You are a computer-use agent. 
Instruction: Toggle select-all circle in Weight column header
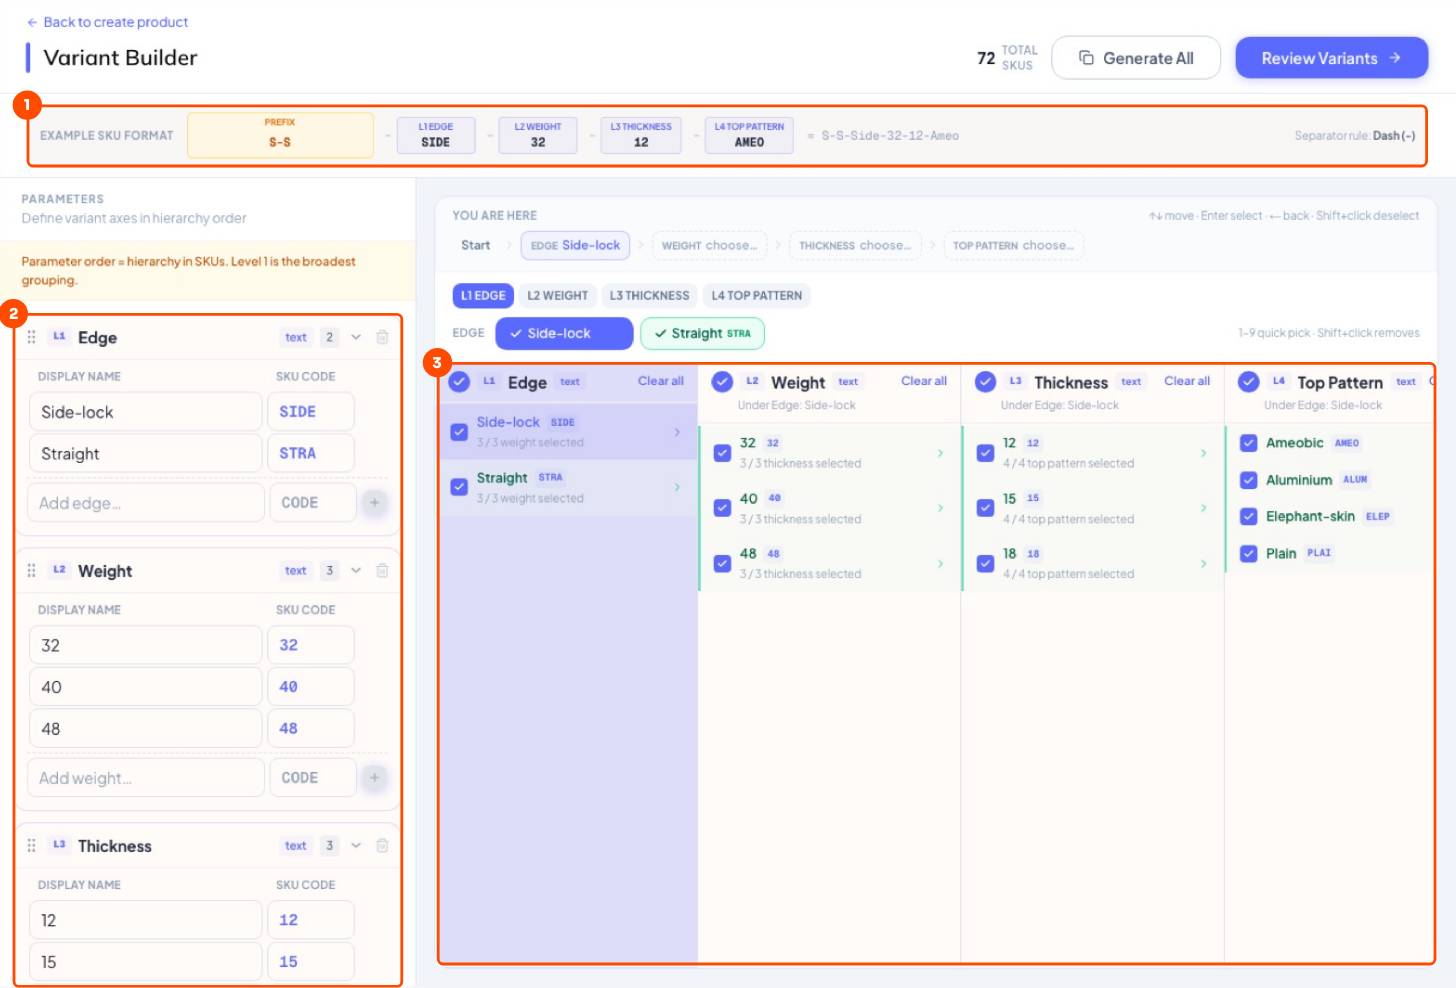coord(722,381)
